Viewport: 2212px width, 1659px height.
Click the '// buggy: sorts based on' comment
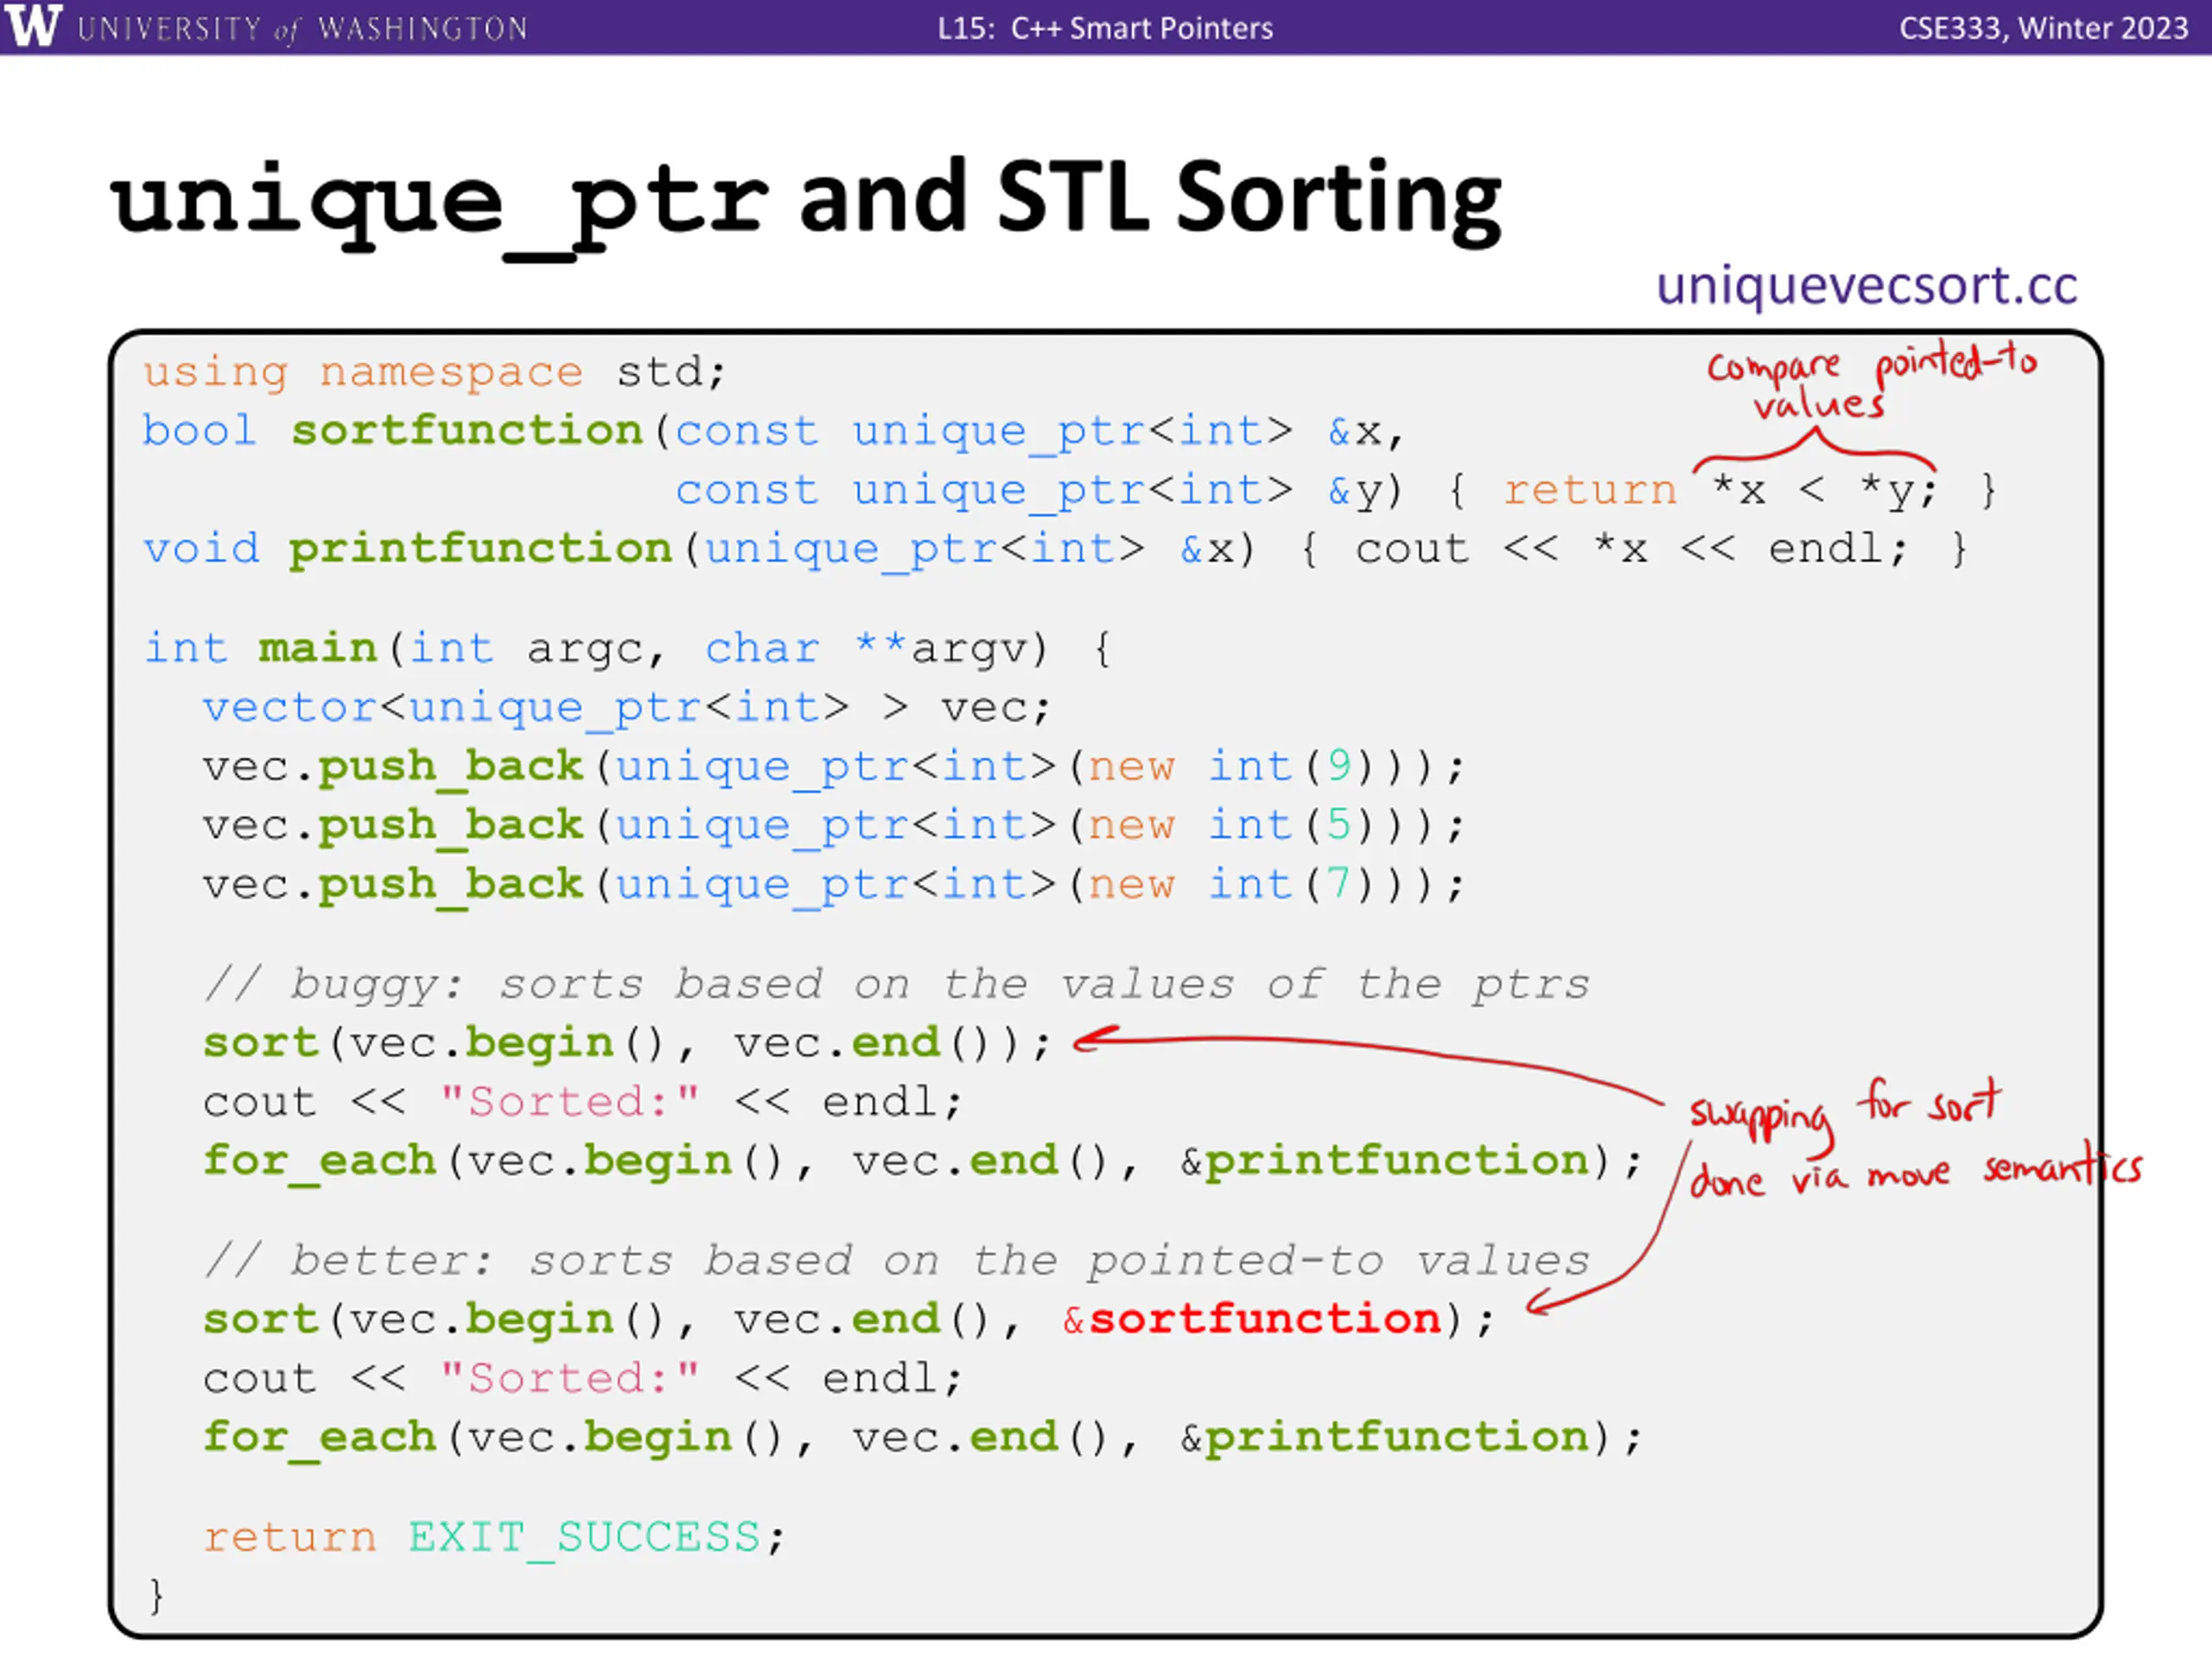(896, 984)
